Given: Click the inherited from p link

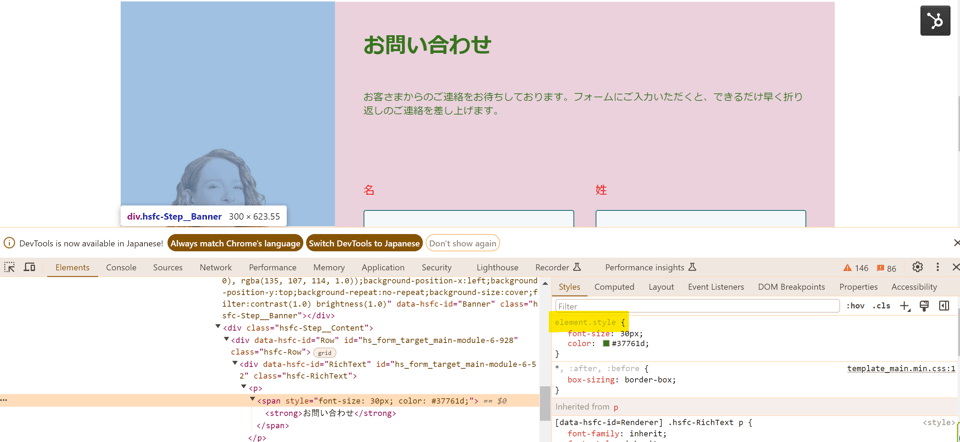Looking at the screenshot, I should 617,406.
